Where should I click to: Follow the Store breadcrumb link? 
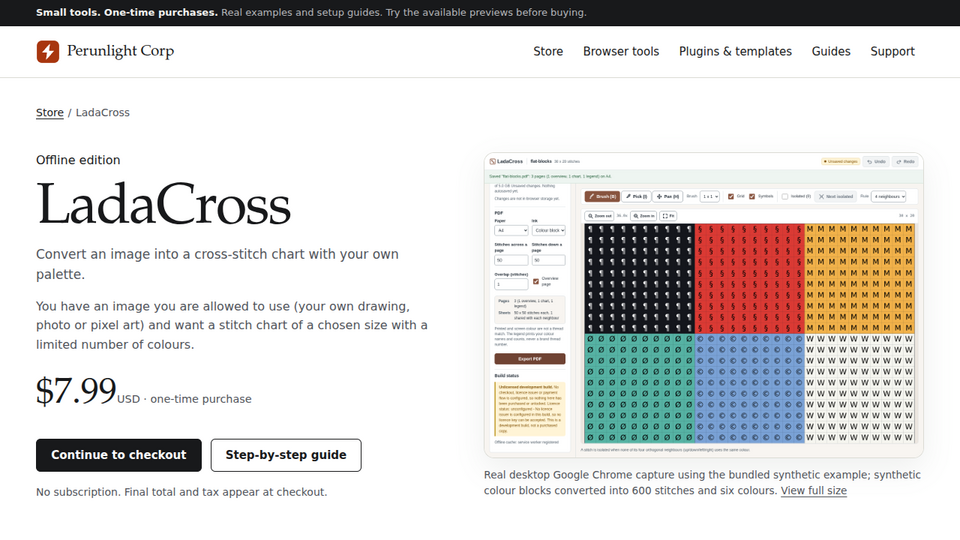[x=50, y=113]
